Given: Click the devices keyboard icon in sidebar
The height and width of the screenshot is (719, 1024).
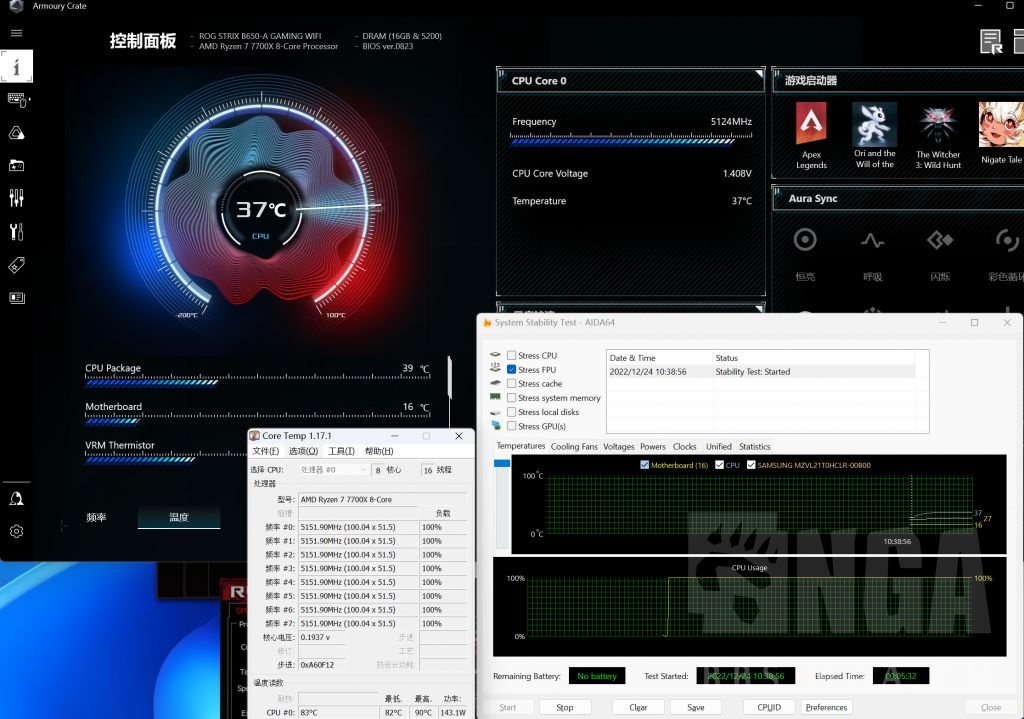Looking at the screenshot, I should pyautogui.click(x=17, y=99).
